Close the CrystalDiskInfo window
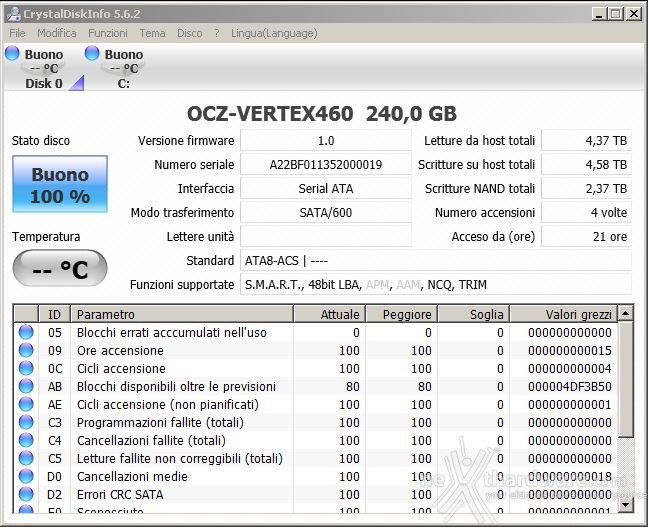Screen dimensions: 648x527 tap(633, 14)
